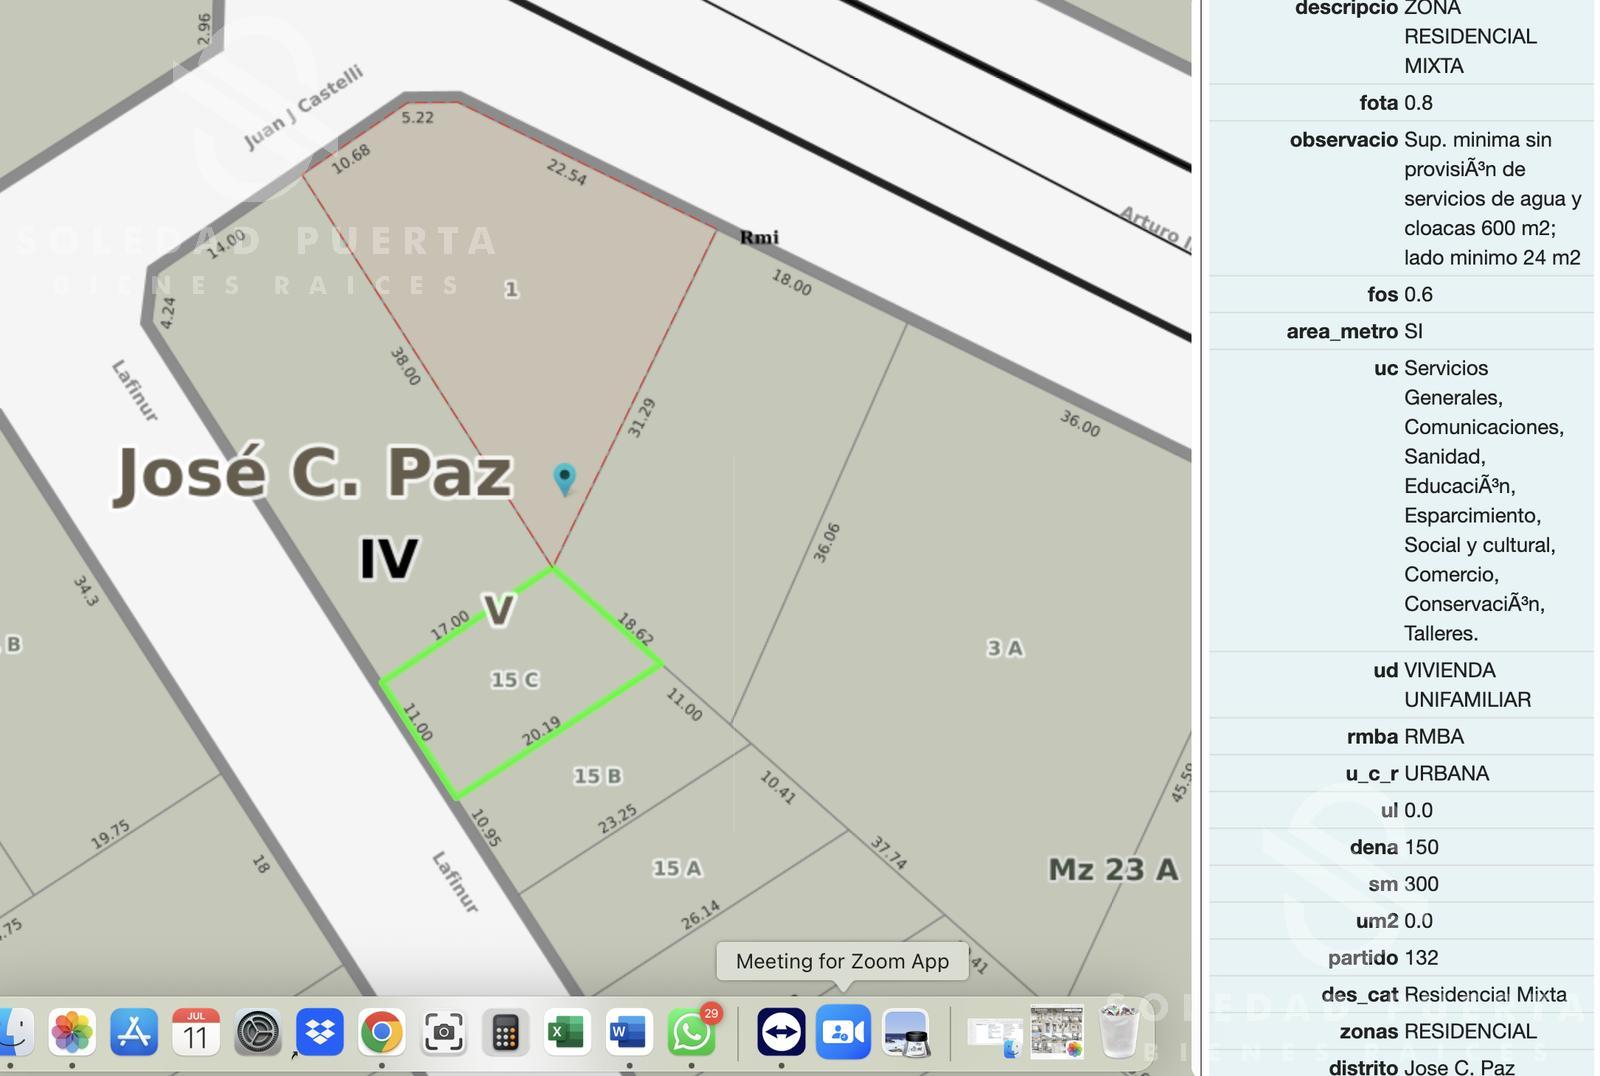
Task: Click the zonas value RESIDENCIAL
Action: (x=1470, y=1032)
